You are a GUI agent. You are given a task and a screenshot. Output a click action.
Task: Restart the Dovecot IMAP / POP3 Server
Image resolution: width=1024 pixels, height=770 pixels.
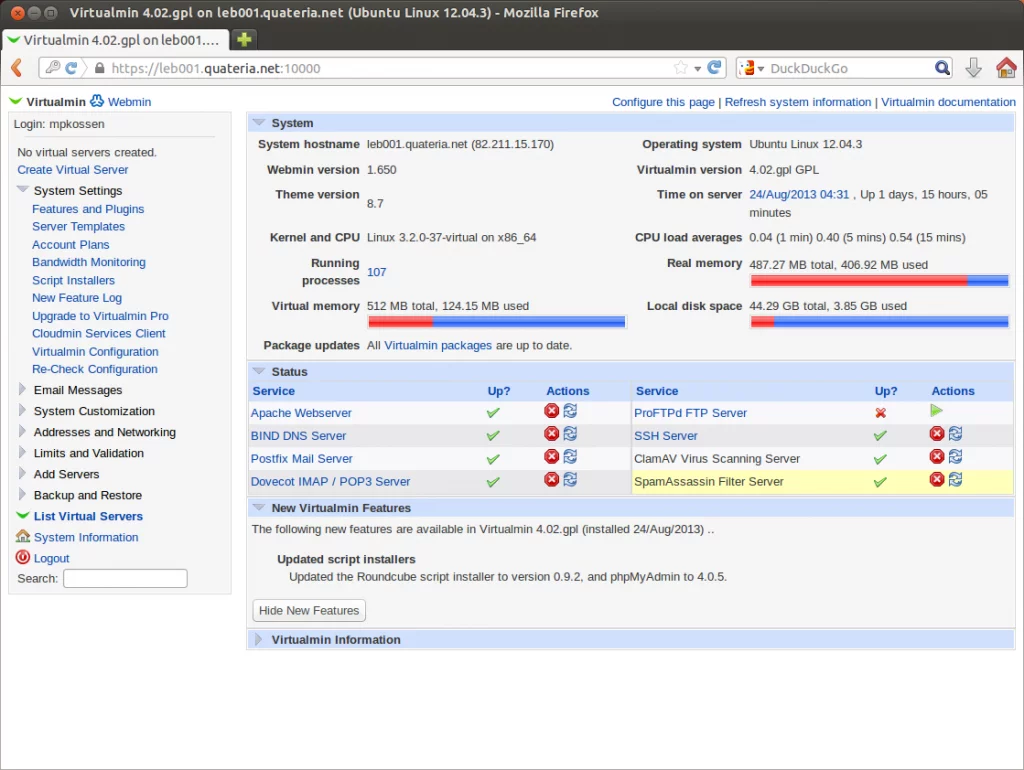pos(570,479)
